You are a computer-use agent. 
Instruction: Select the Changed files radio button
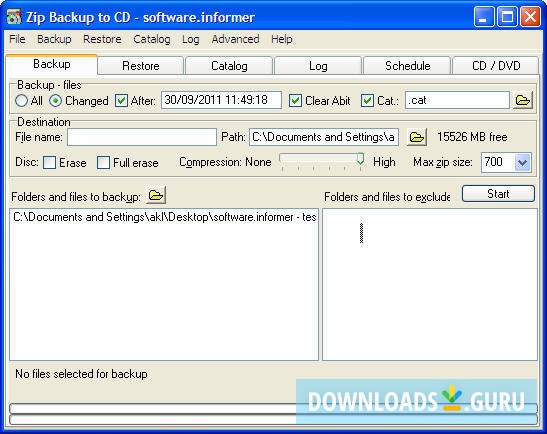55,101
